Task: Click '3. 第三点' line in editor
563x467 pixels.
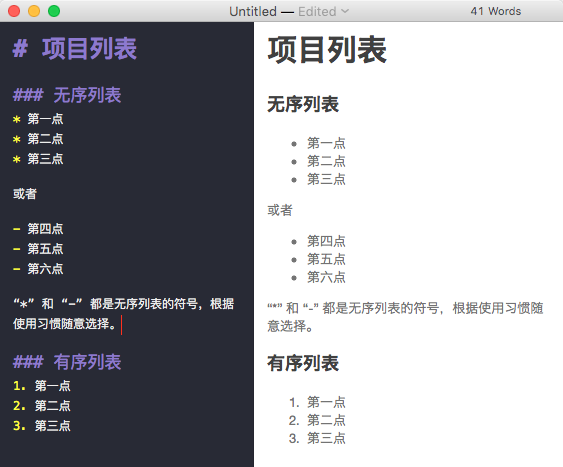Action: pos(42,426)
